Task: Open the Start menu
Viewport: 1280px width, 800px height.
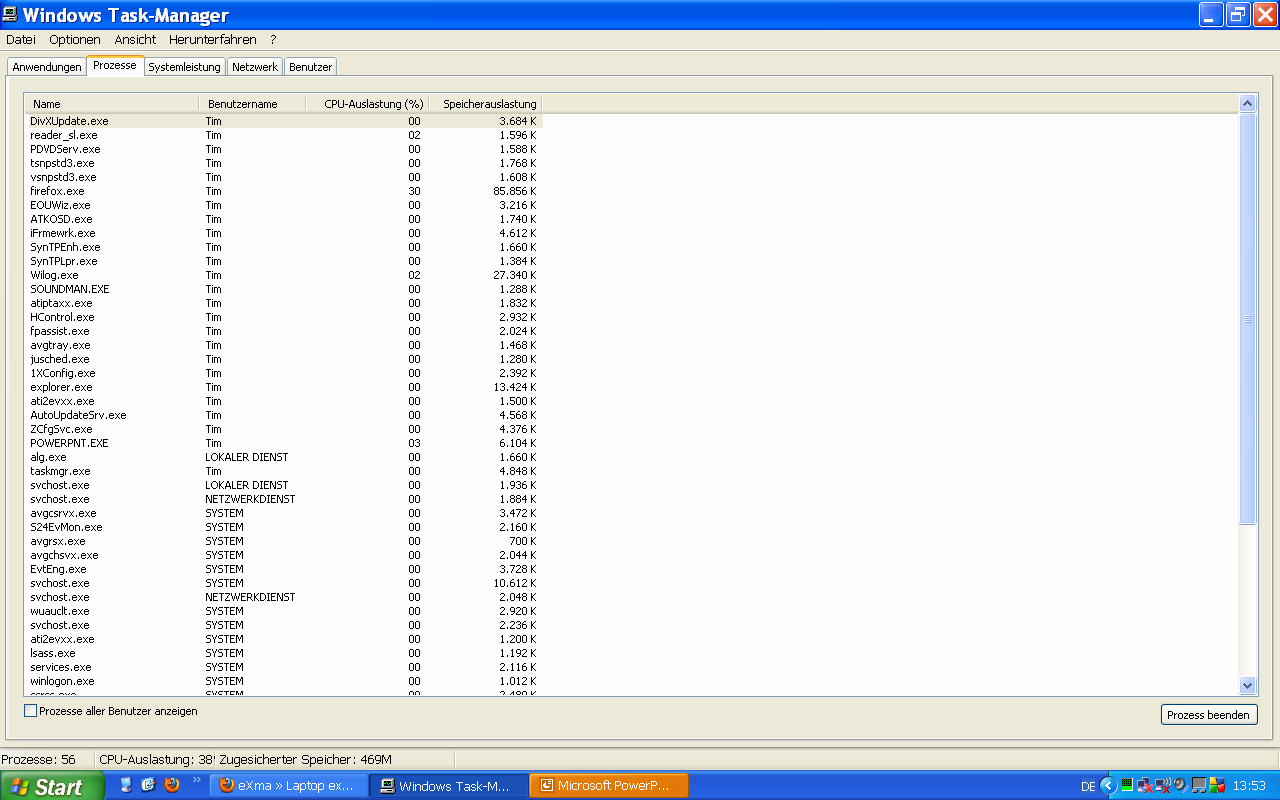Action: click(x=52, y=786)
